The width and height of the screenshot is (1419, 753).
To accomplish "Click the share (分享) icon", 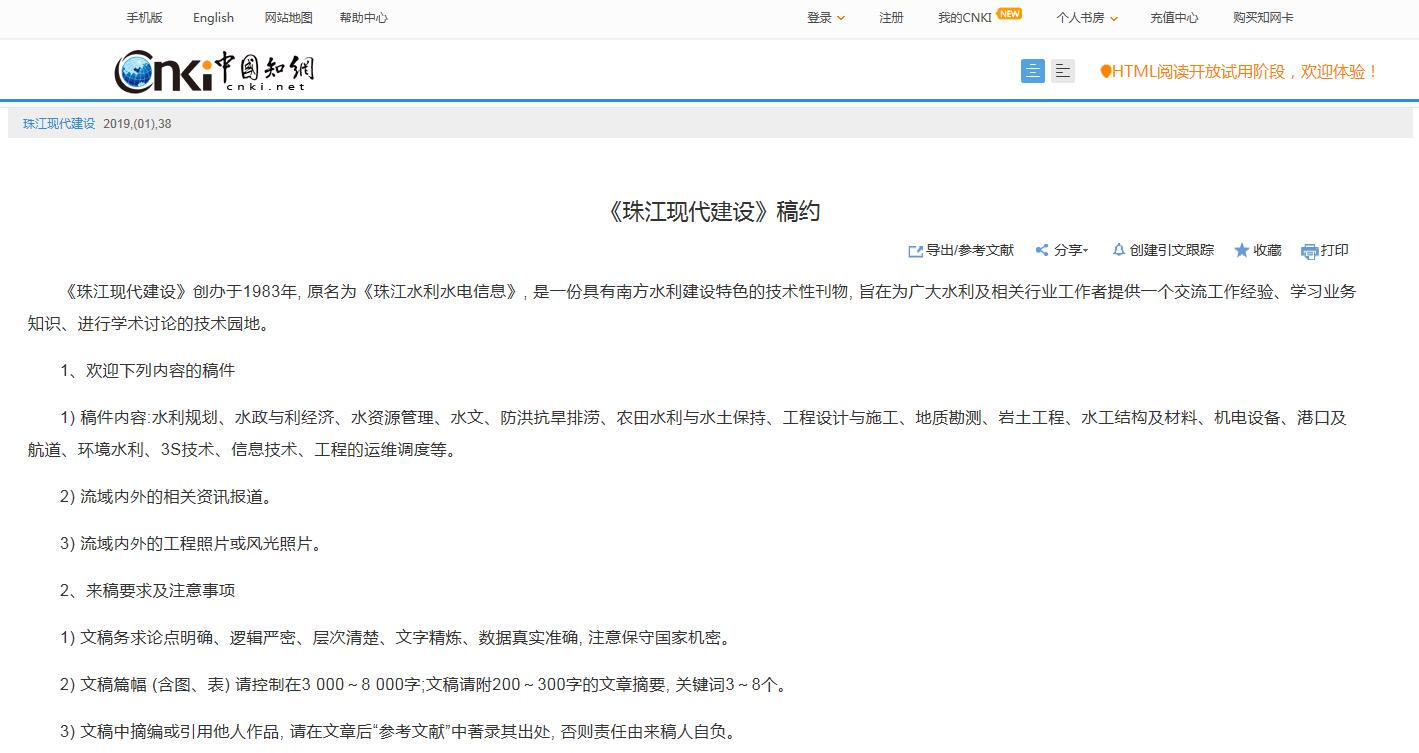I will pyautogui.click(x=1042, y=251).
